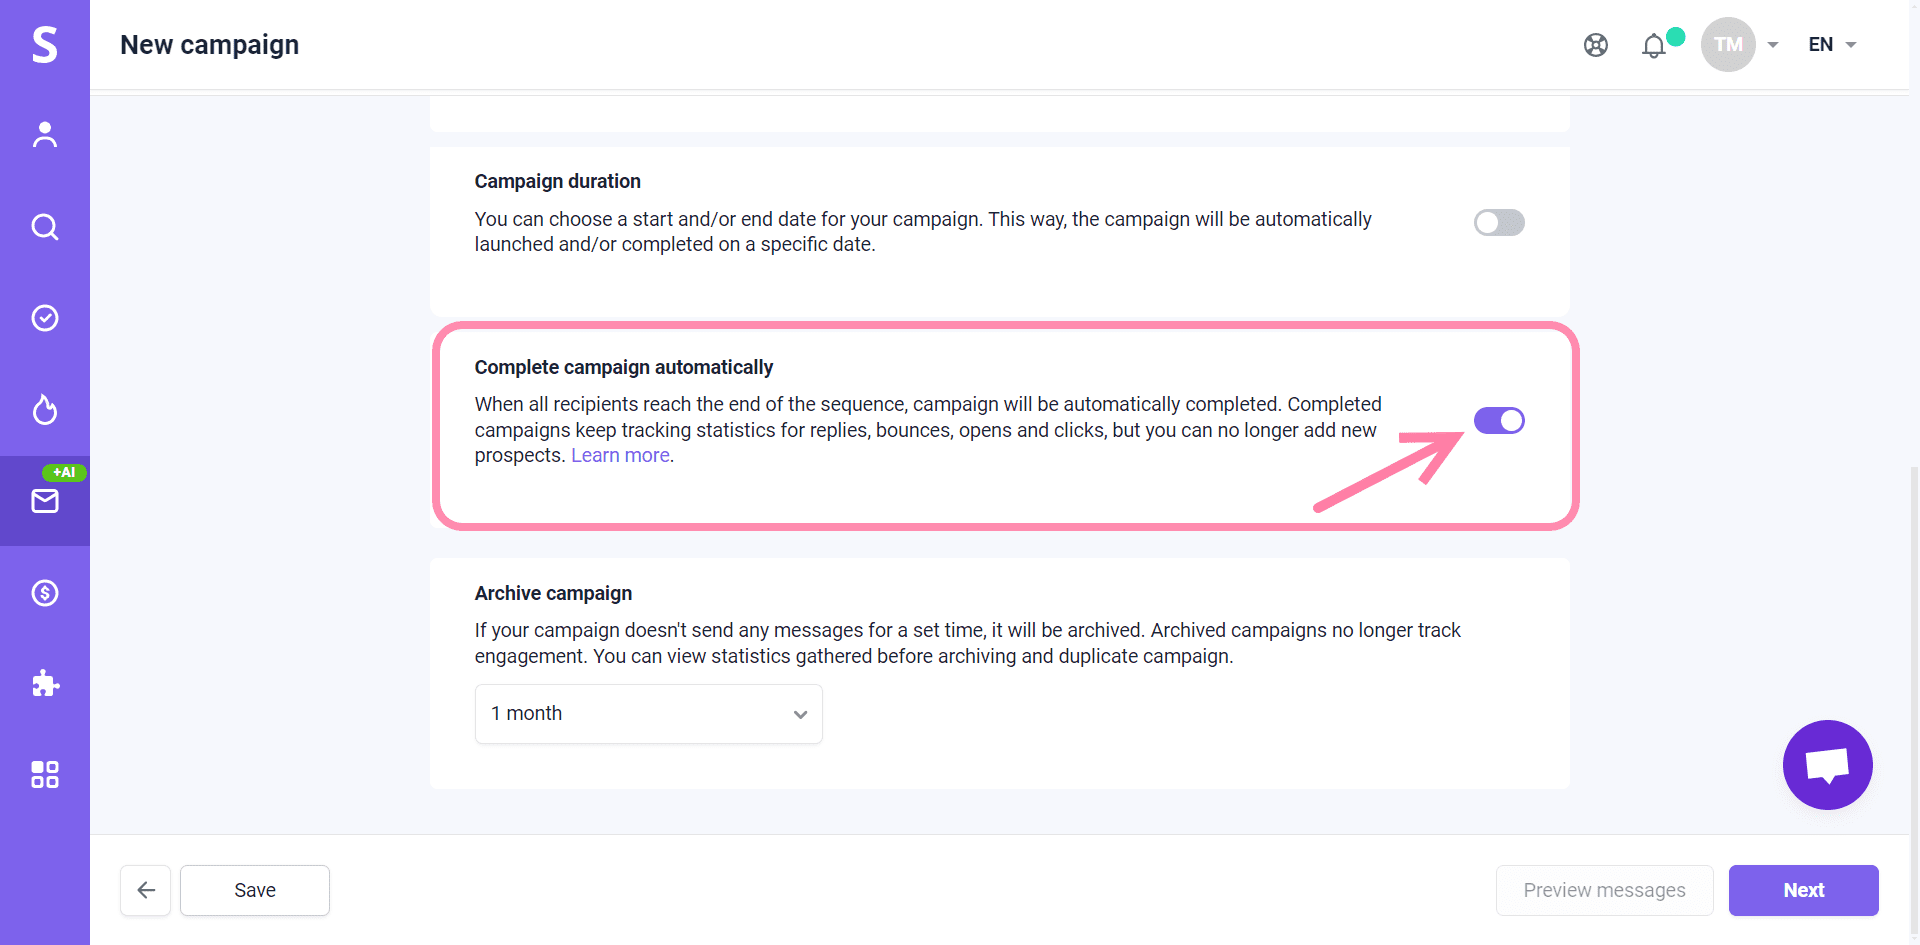Open the TM account avatar menu
Image resolution: width=1920 pixels, height=945 pixels.
pos(1728,45)
